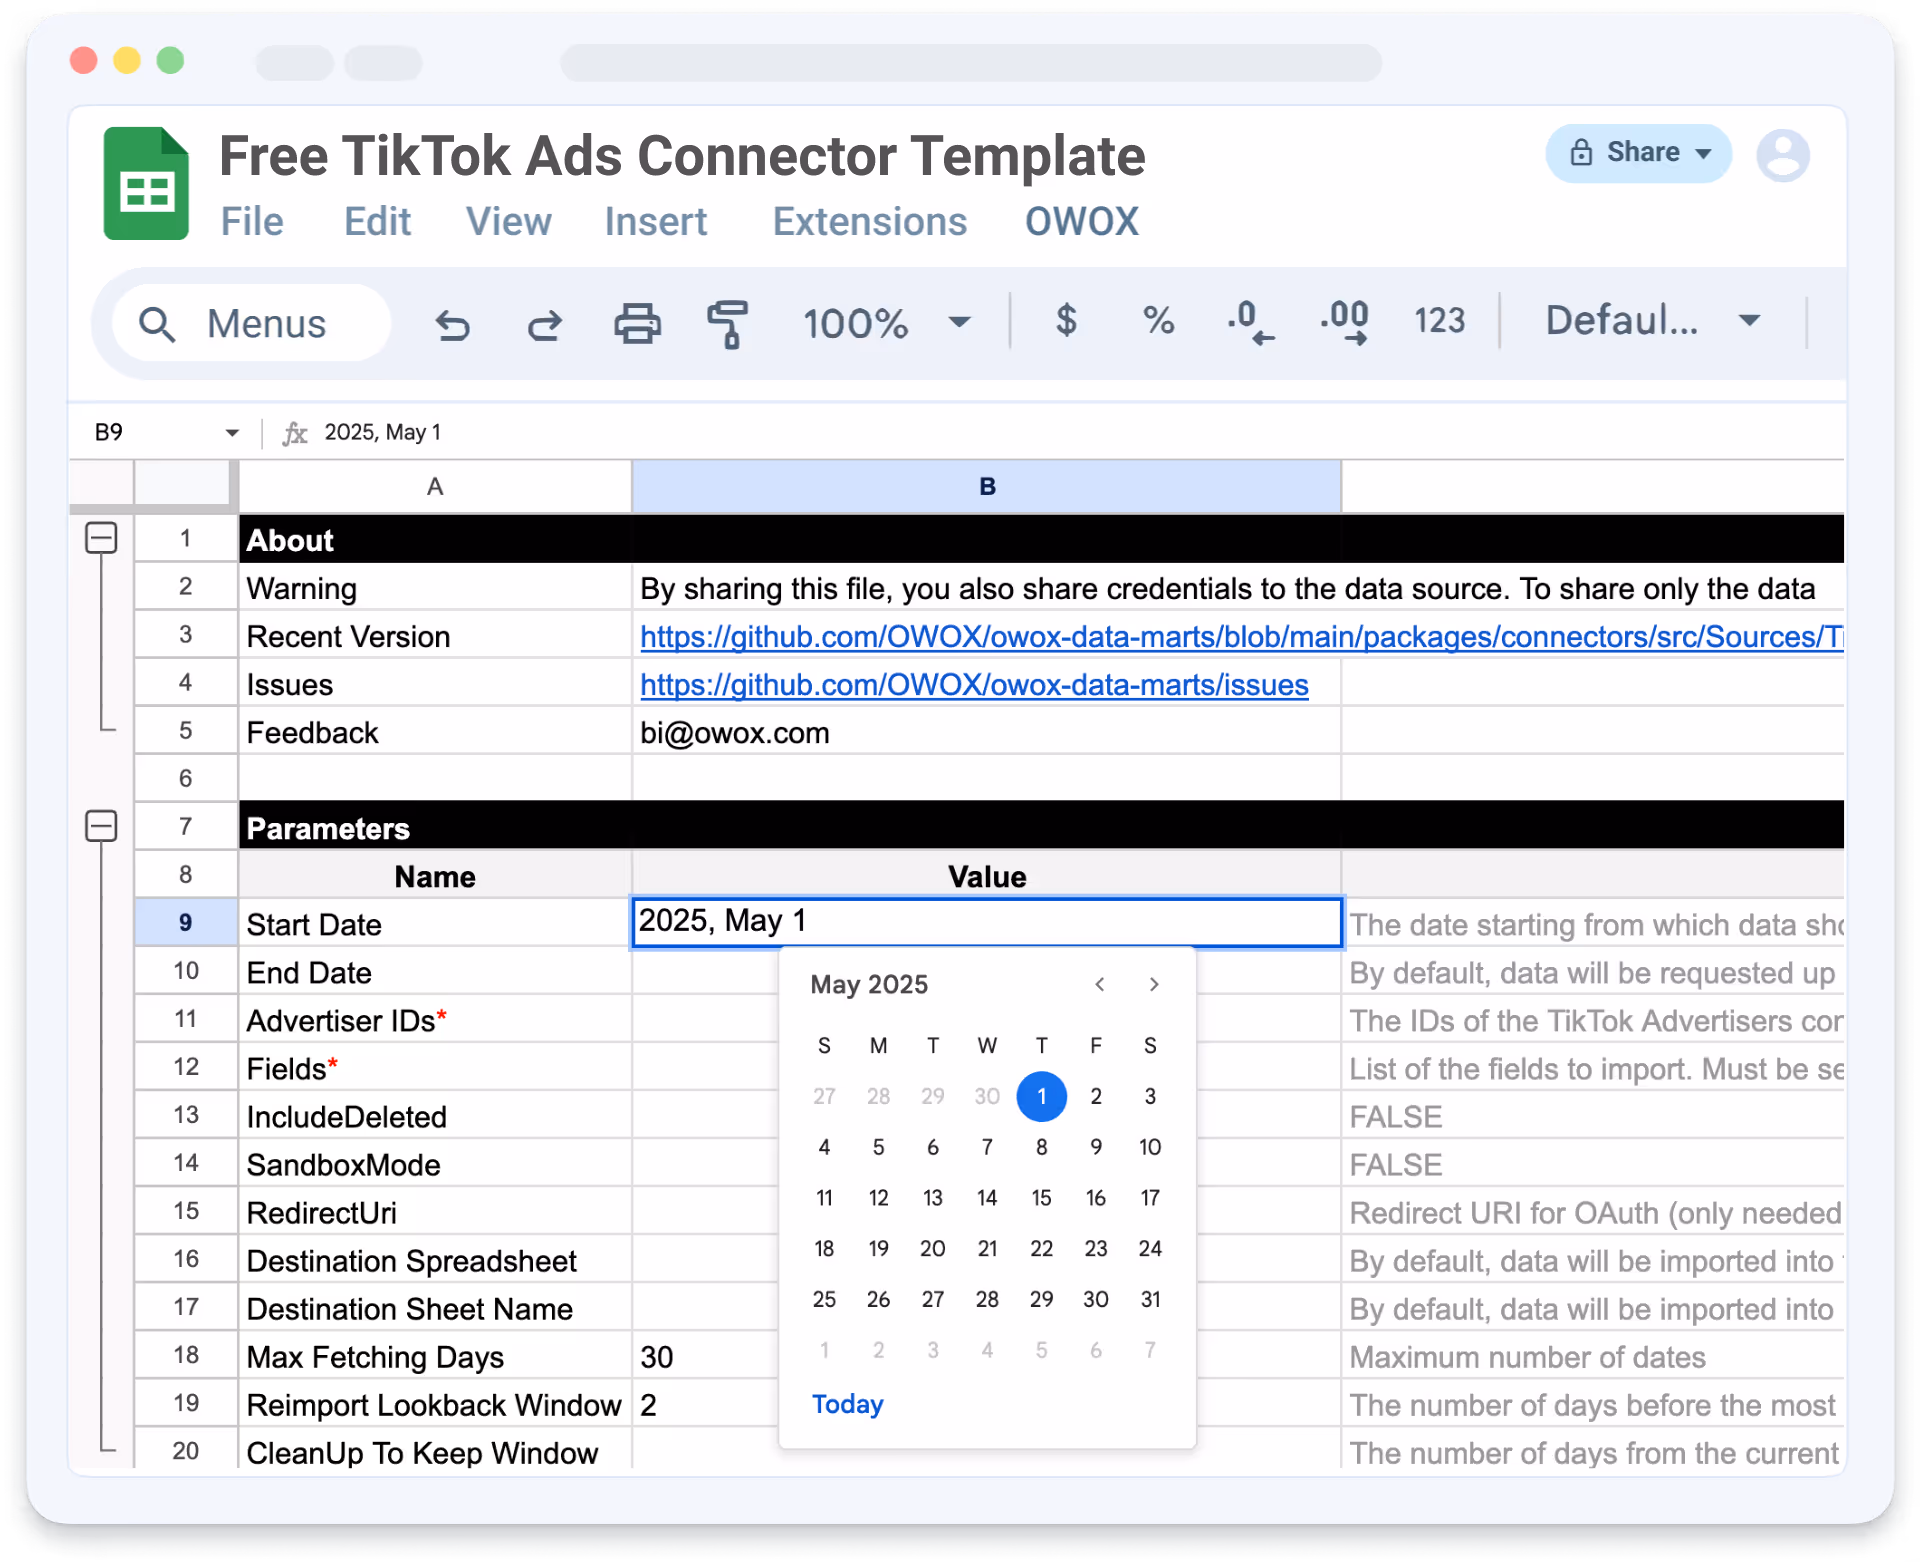
Task: Select May 15 in date picker
Action: coord(1041,1198)
